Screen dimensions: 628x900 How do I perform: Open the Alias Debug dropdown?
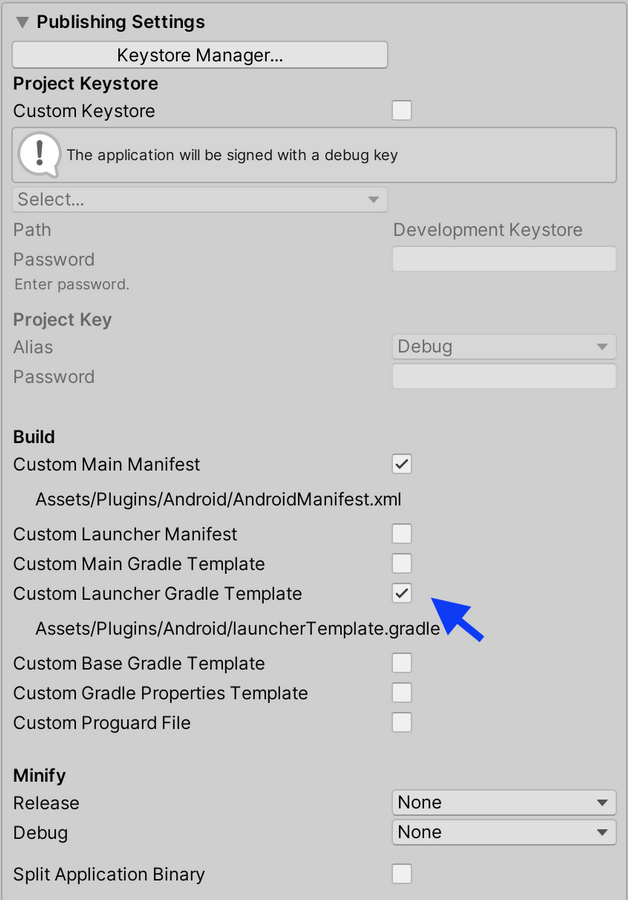pos(504,347)
